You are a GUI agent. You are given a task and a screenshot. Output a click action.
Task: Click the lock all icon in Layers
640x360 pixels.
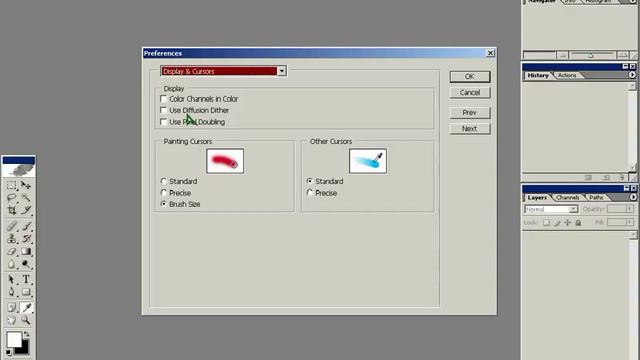click(x=578, y=222)
